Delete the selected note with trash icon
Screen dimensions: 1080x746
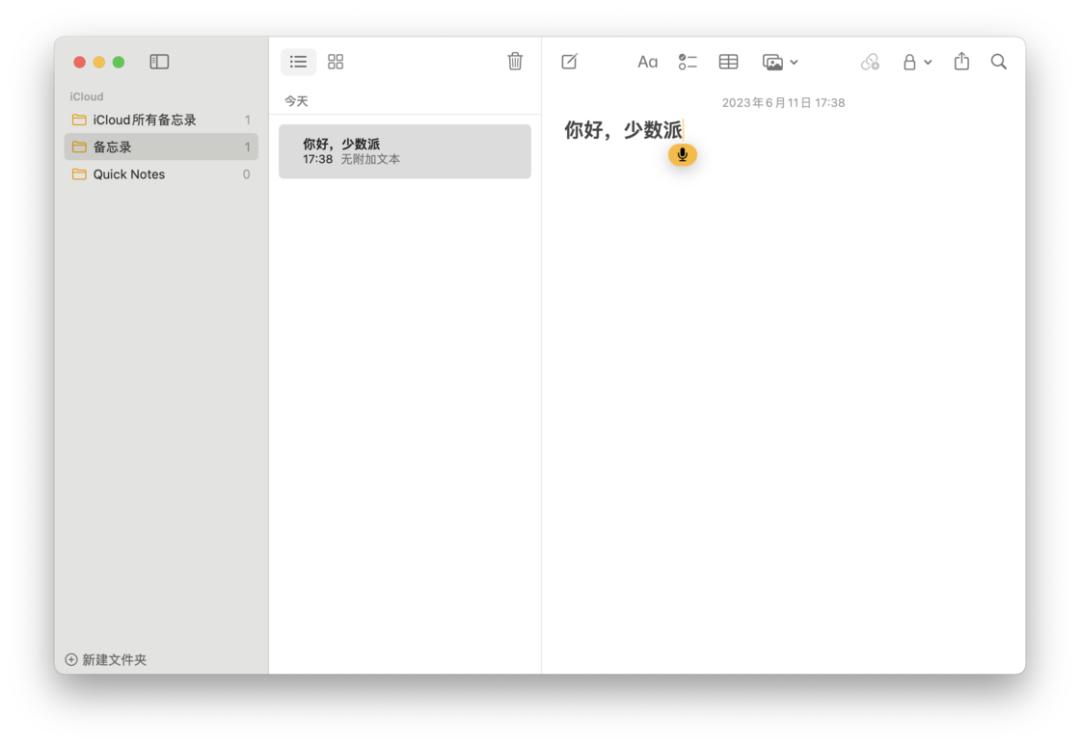coord(515,61)
